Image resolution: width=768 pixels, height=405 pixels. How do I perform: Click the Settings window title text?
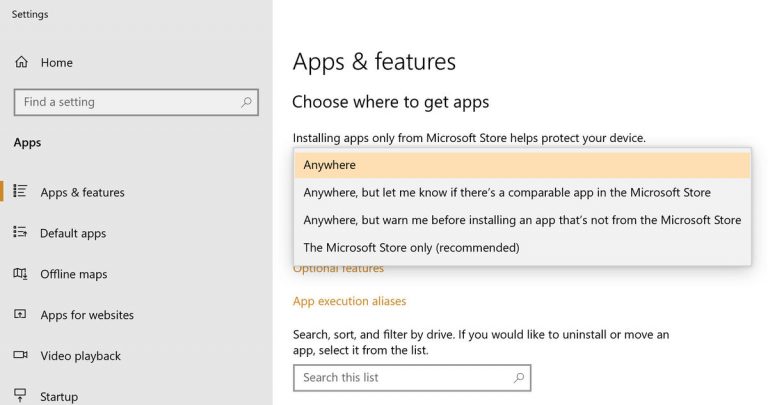30,15
